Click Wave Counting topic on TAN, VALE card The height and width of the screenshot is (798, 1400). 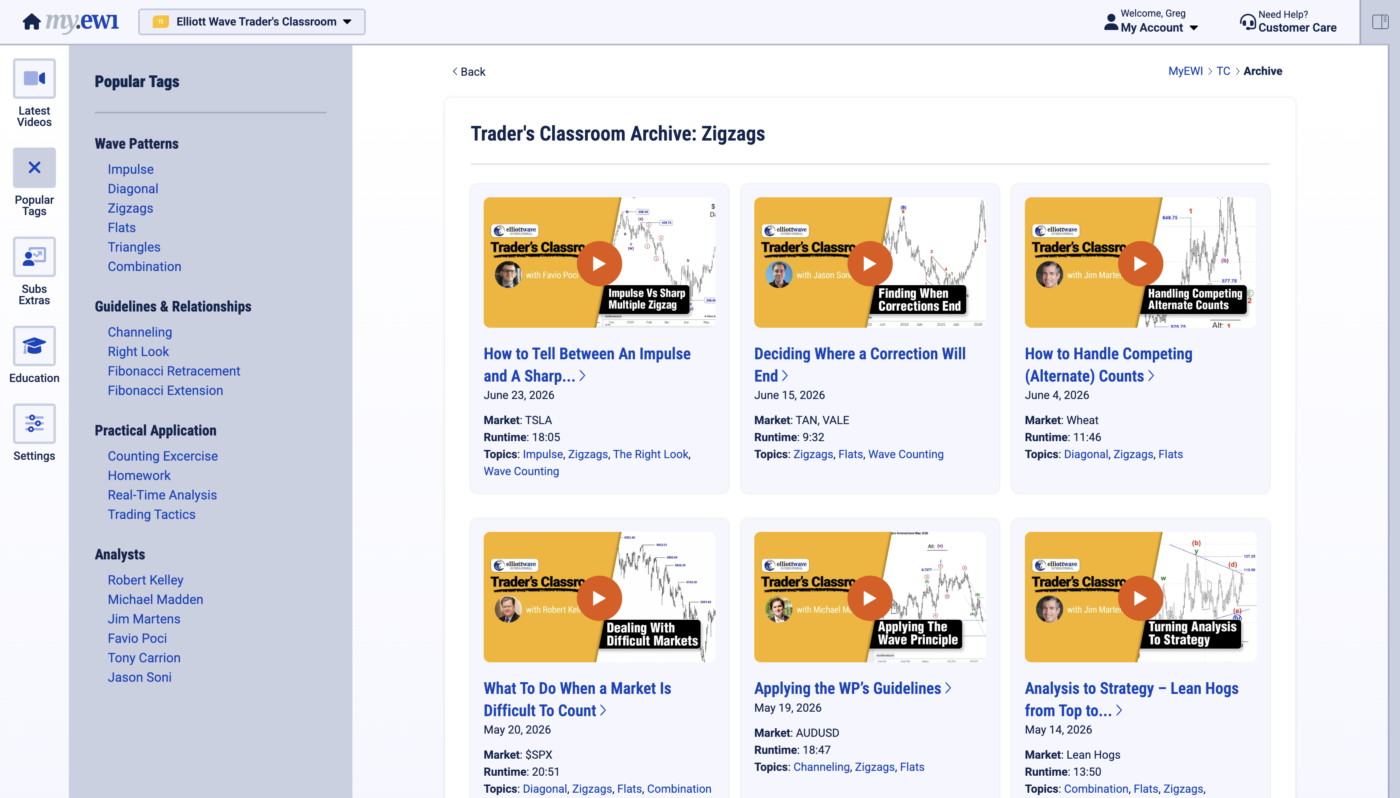(906, 454)
